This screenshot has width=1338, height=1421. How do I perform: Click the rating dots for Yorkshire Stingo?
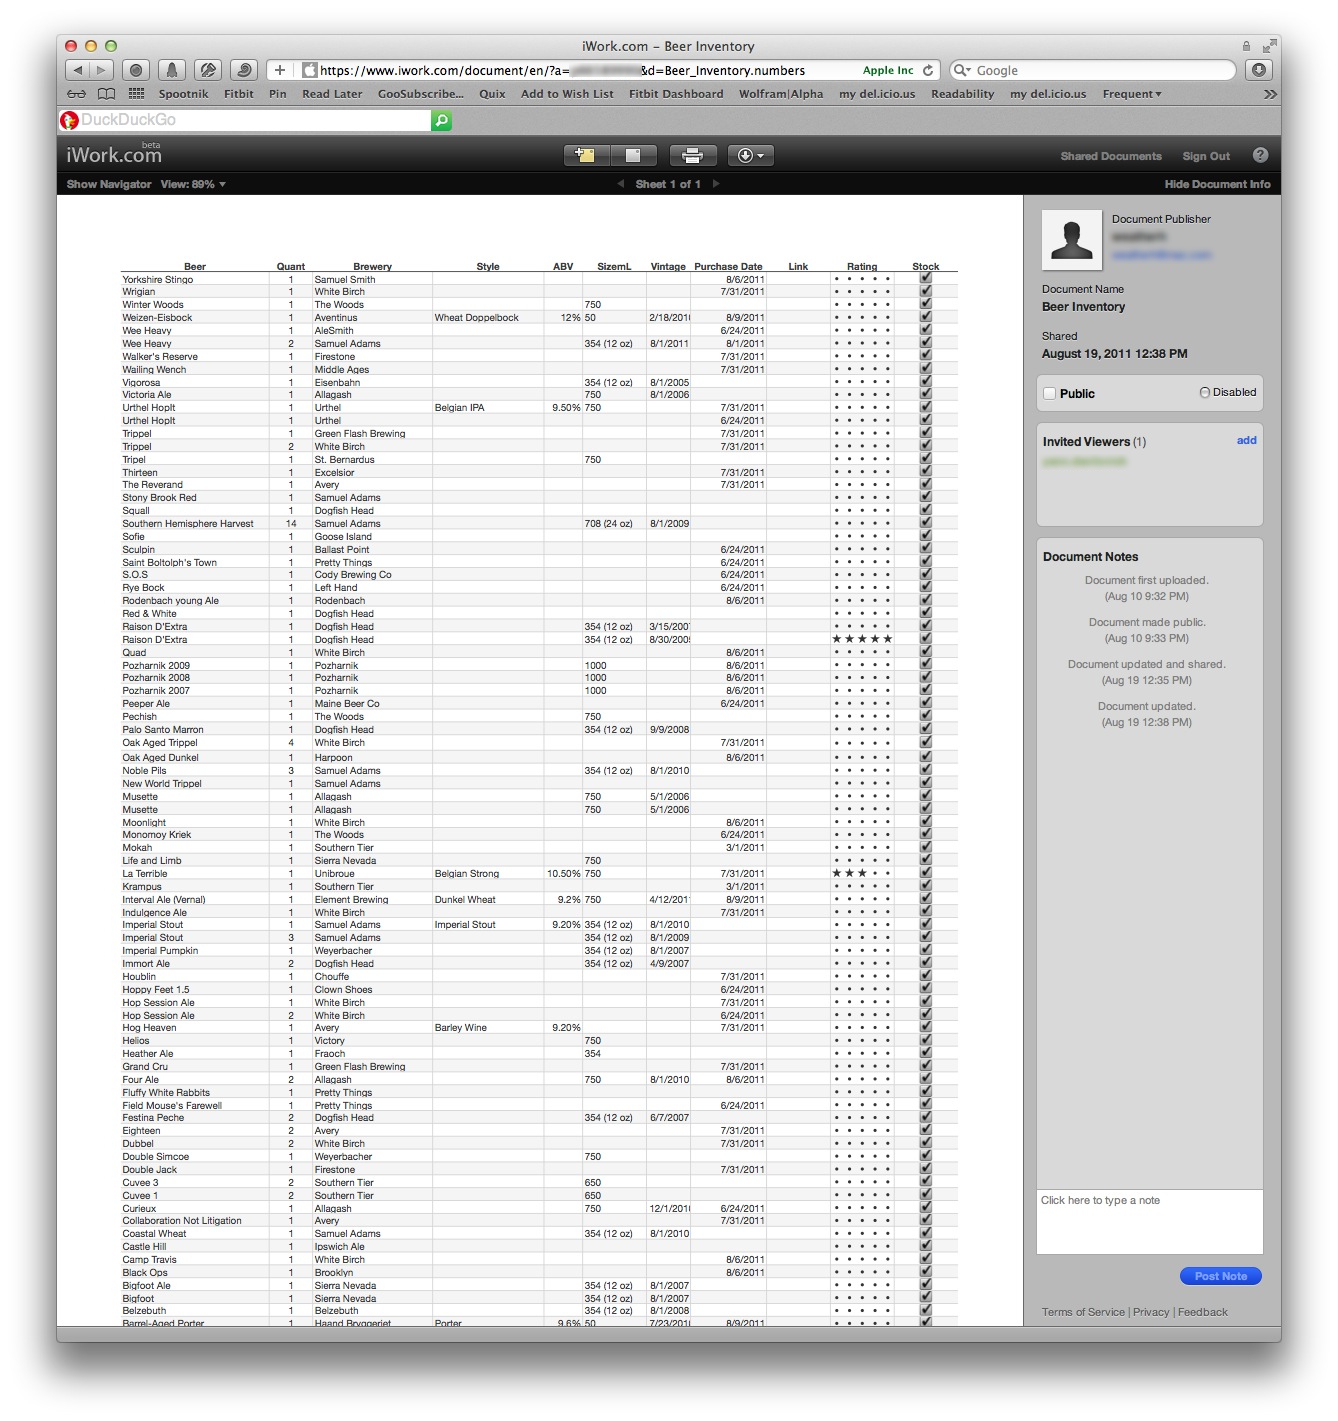862,279
